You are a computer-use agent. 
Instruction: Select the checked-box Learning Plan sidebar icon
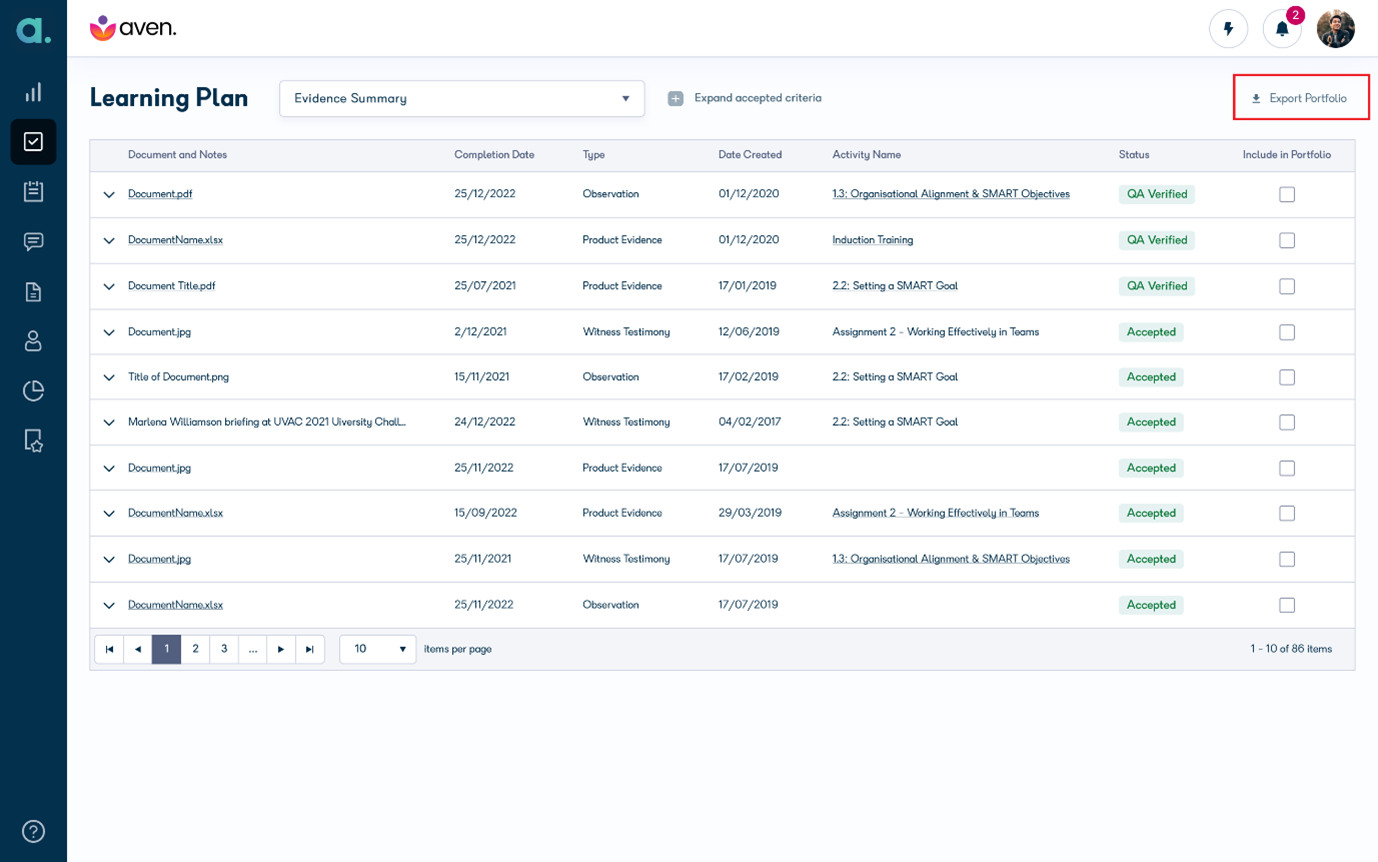[x=33, y=142]
